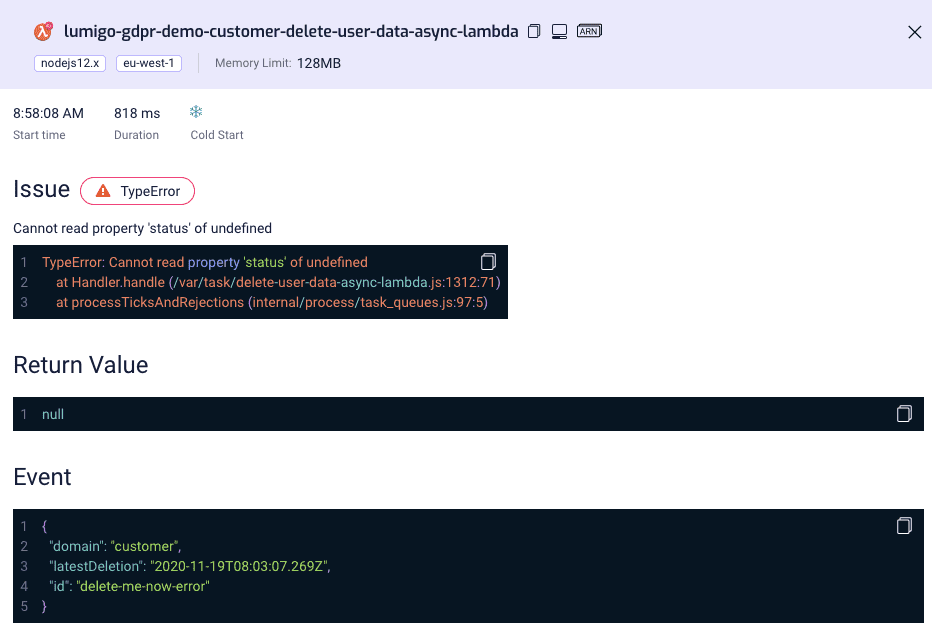Select the TypeError issue badge
Viewport: 932px width, 643px height.
[x=137, y=190]
